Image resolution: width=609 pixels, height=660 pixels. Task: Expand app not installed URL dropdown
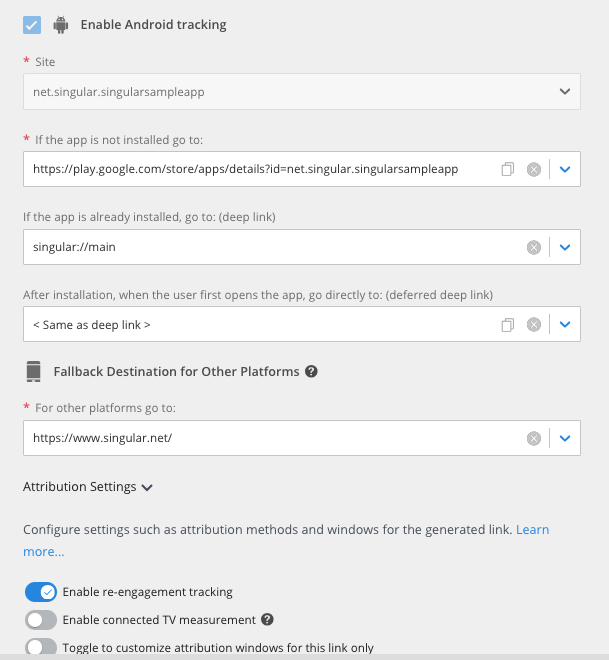tap(565, 169)
